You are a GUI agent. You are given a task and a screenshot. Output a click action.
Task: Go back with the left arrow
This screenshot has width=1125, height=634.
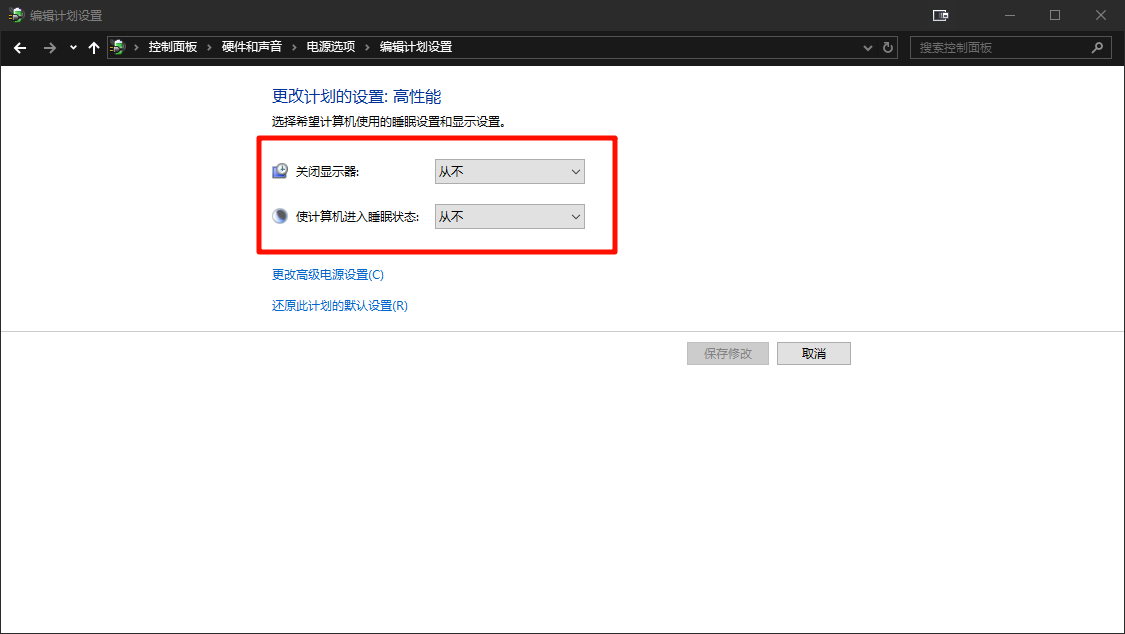20,47
